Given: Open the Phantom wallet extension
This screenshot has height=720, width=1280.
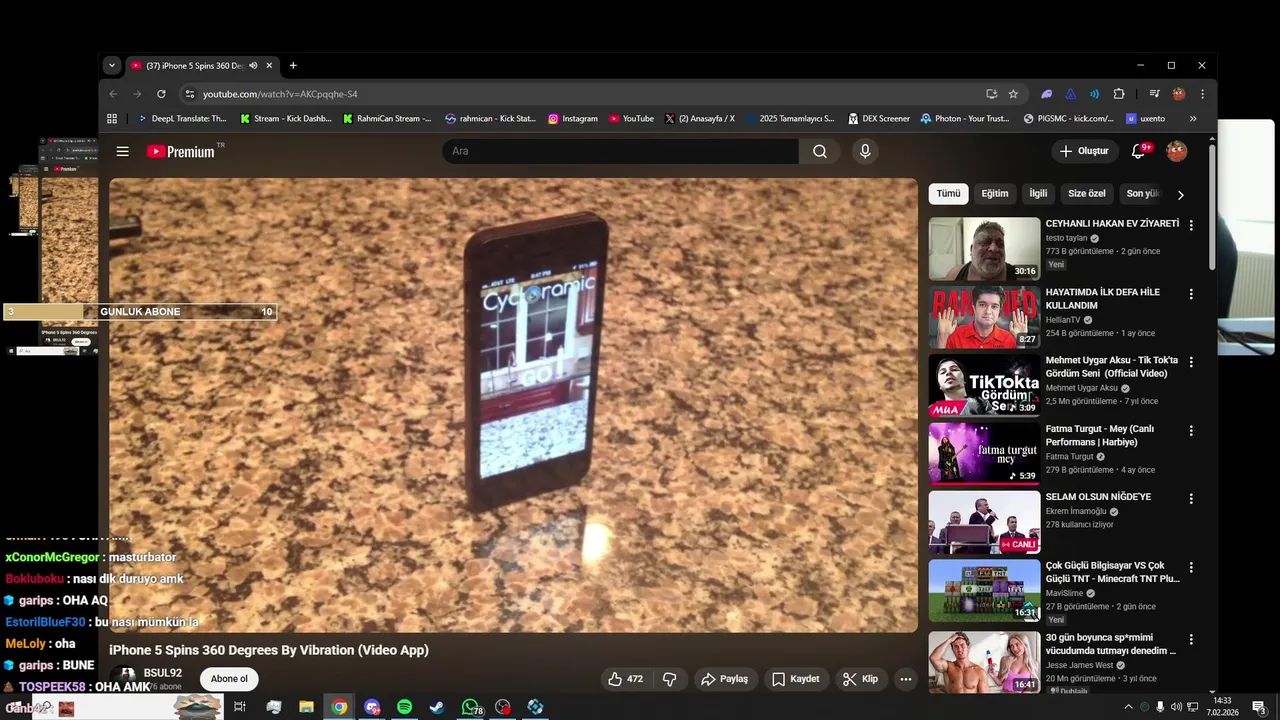Looking at the screenshot, I should pos(1046,94).
